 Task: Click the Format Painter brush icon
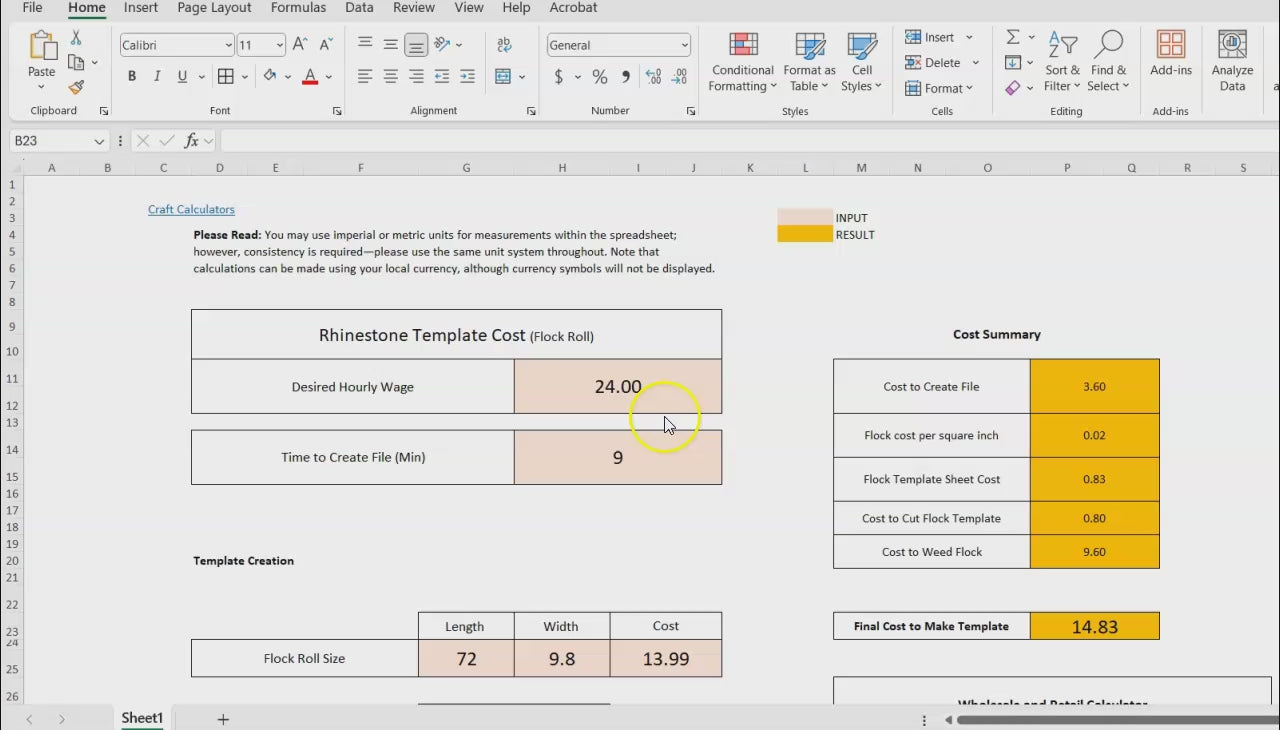(76, 88)
